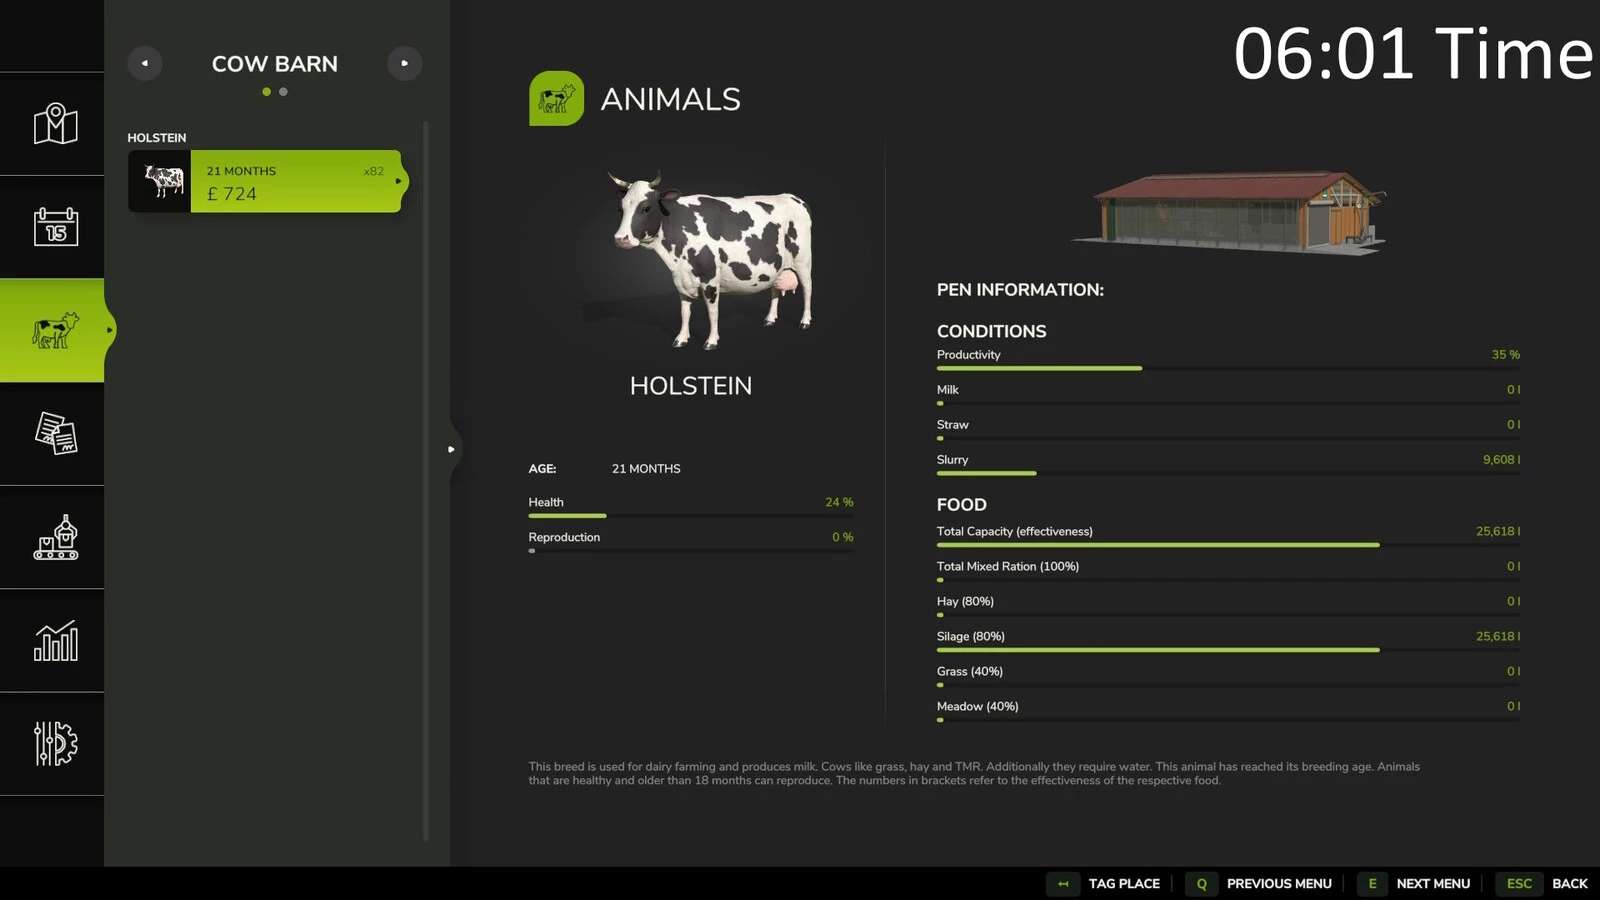Select the animals cow sidebar icon

pyautogui.click(x=54, y=330)
